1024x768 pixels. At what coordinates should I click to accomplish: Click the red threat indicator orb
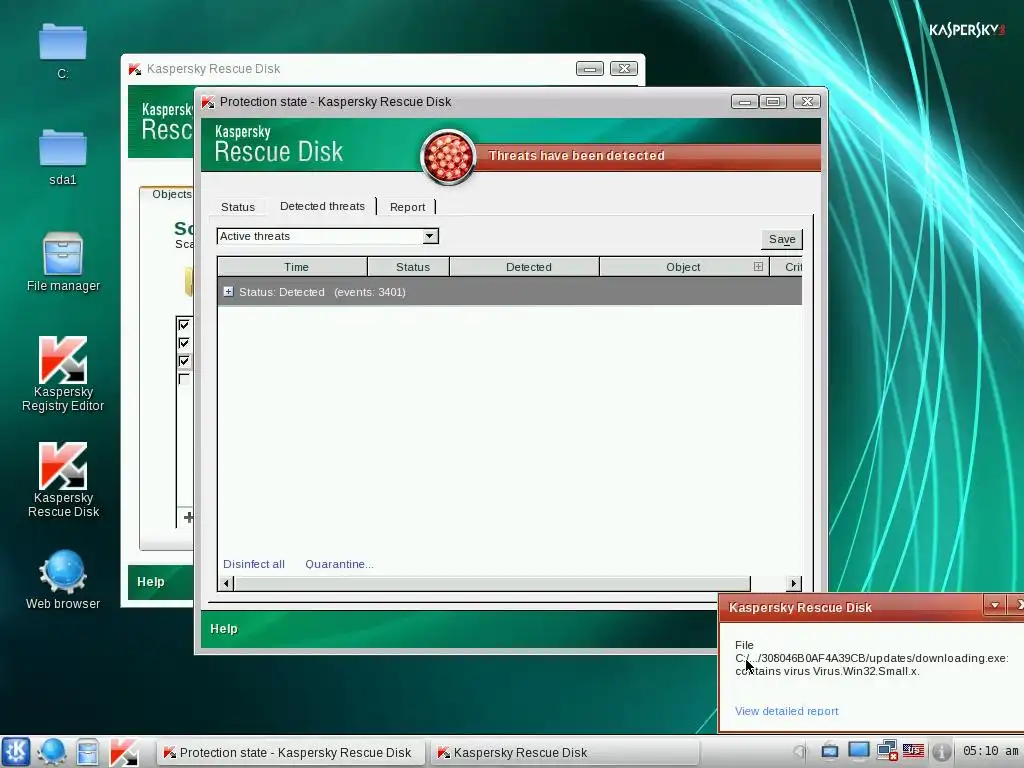(x=448, y=157)
